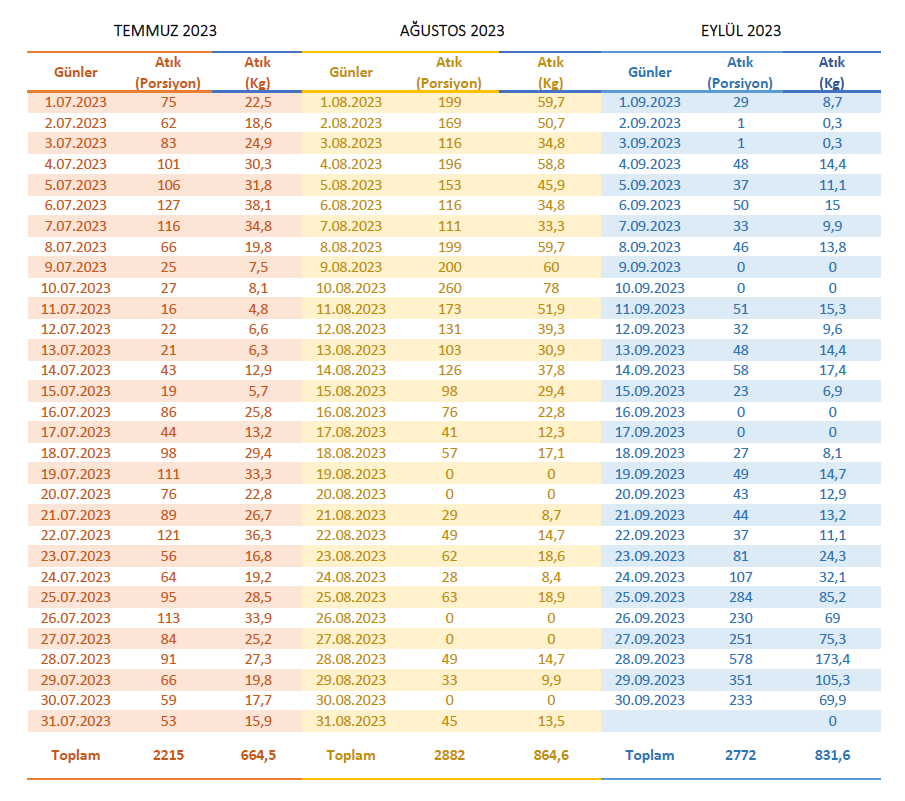Select the 10.08.2023 date cell
The image size is (905, 801).
[x=351, y=288]
